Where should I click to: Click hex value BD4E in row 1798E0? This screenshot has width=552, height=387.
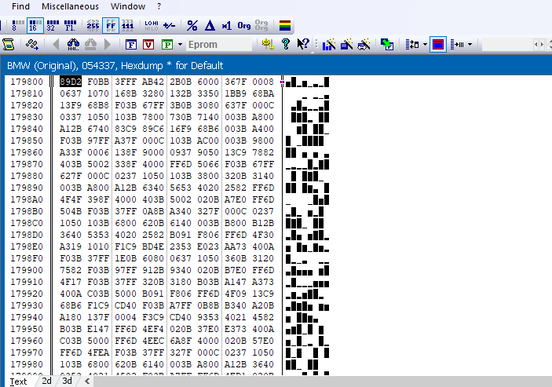point(153,247)
